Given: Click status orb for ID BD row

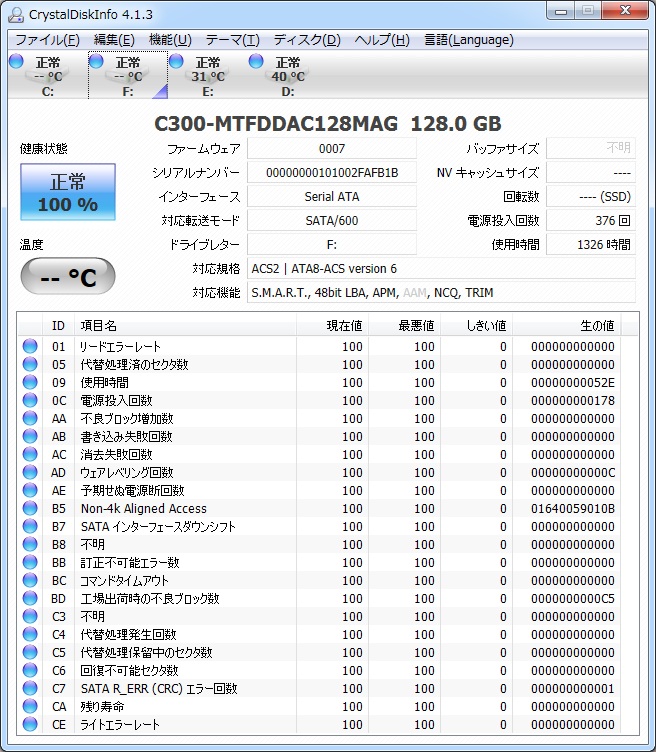Looking at the screenshot, I should (30, 598).
